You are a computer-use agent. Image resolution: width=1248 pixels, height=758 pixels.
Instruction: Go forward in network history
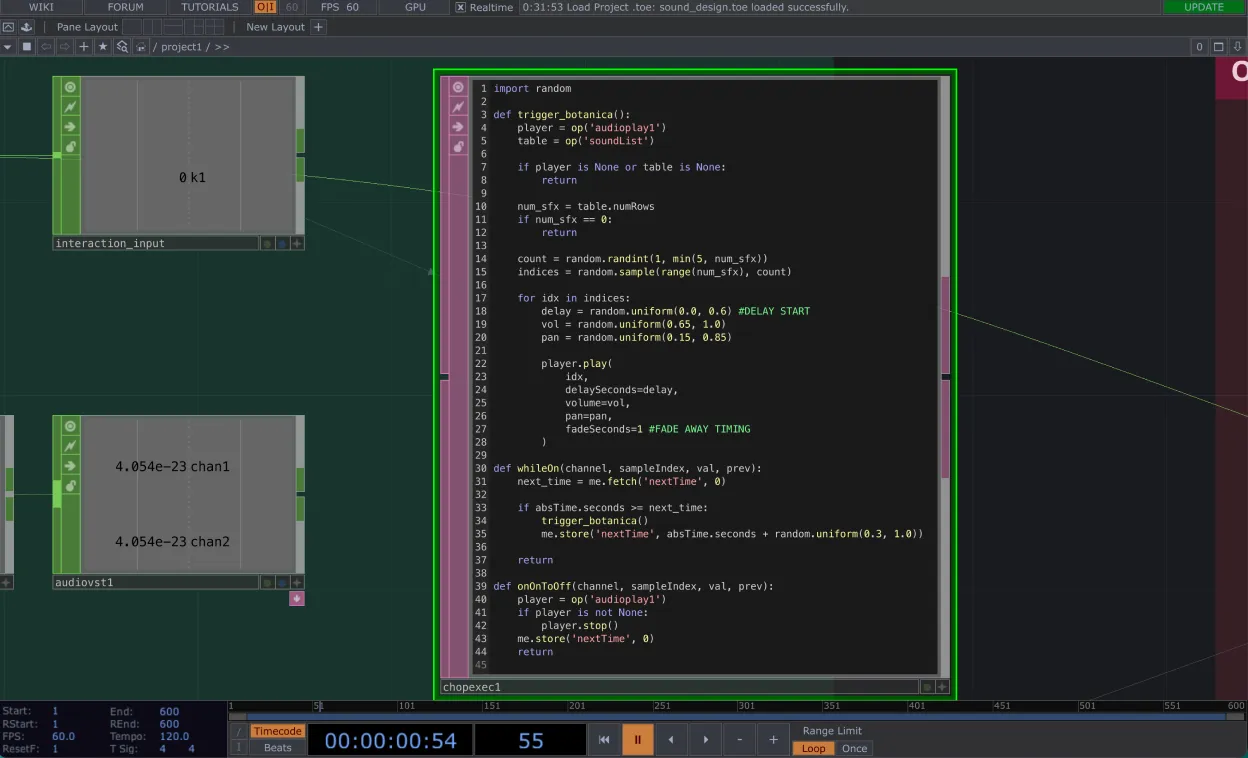click(65, 47)
